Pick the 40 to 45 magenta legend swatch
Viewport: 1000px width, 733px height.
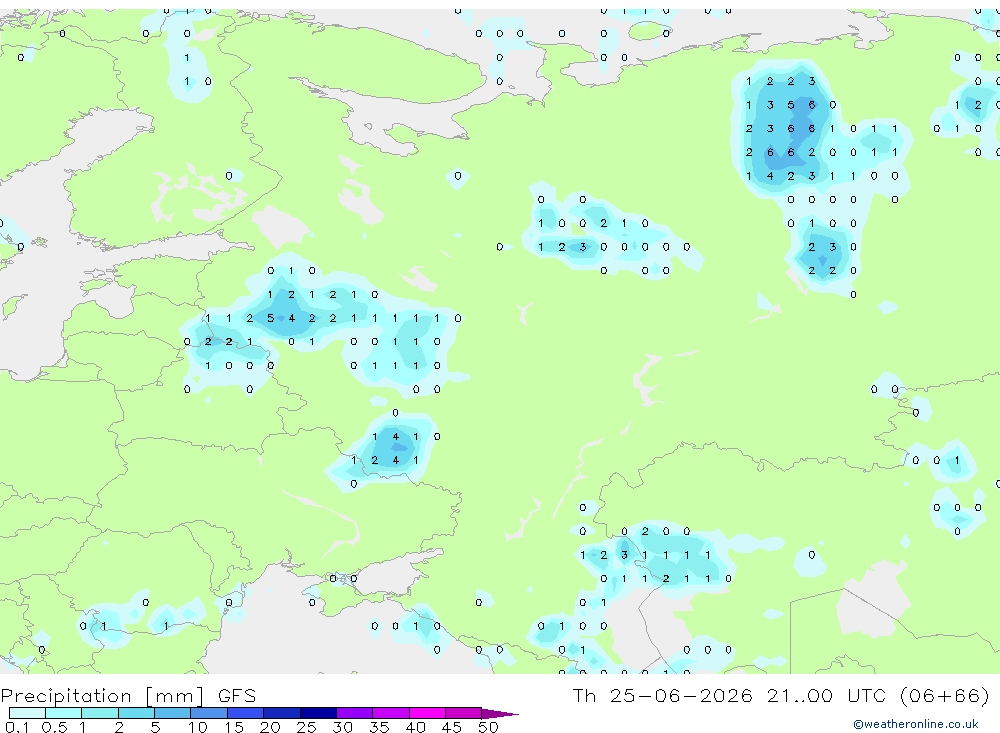pyautogui.click(x=427, y=713)
